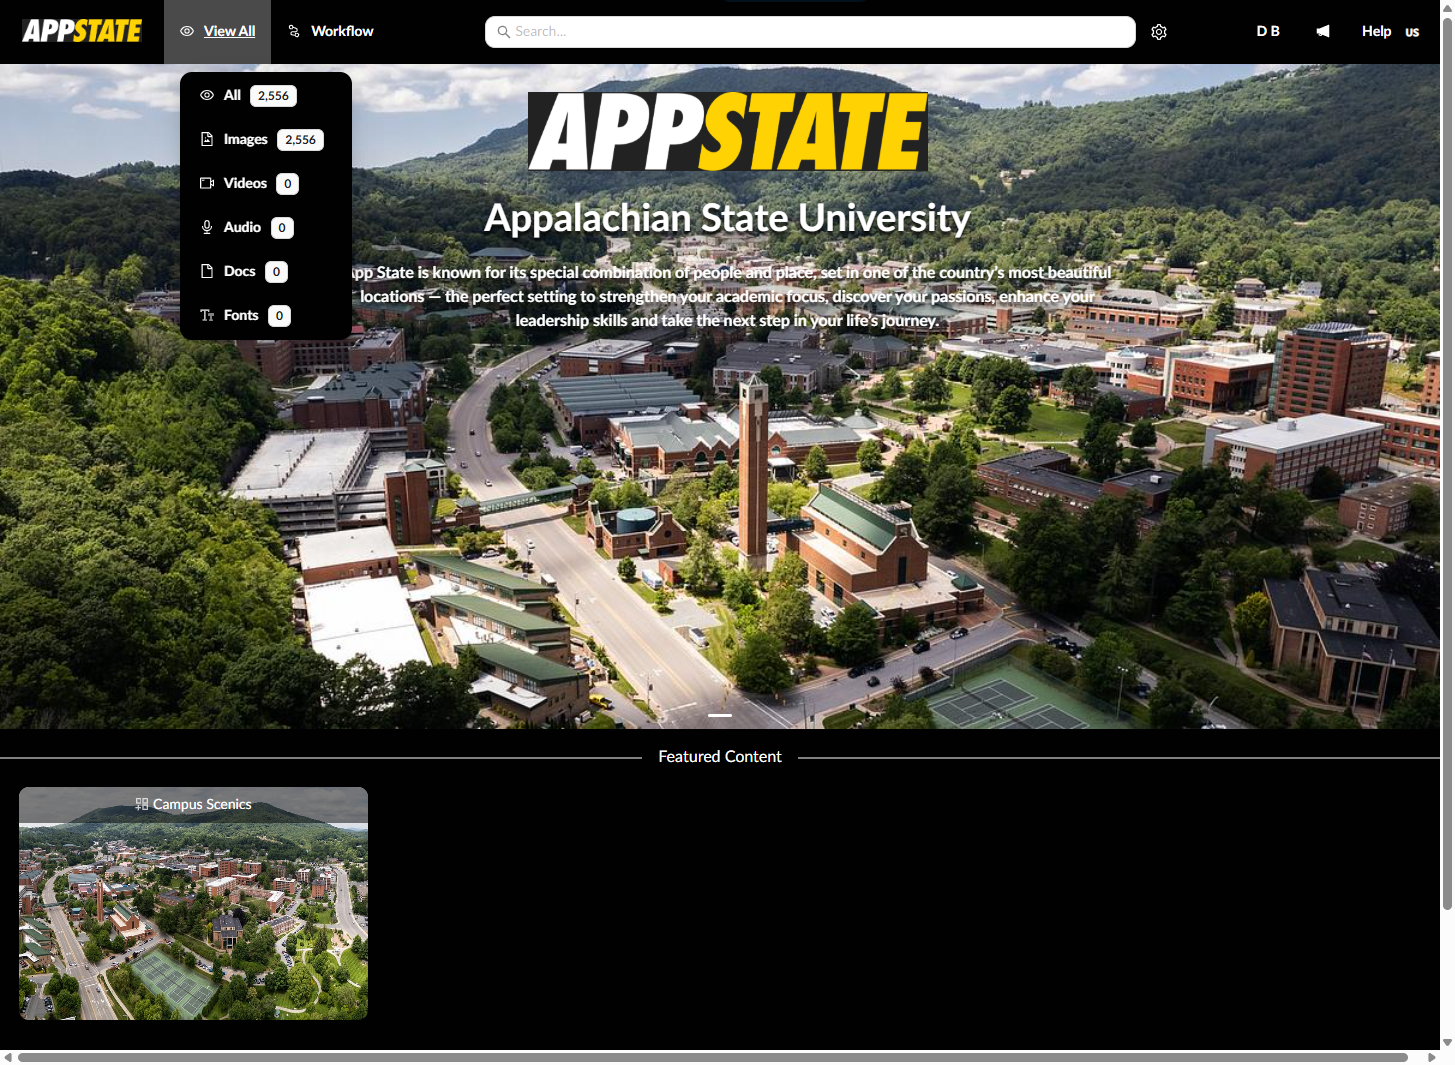This screenshot has width=1455, height=1065.
Task: Click the APPSTATE logo in the header
Action: point(82,31)
